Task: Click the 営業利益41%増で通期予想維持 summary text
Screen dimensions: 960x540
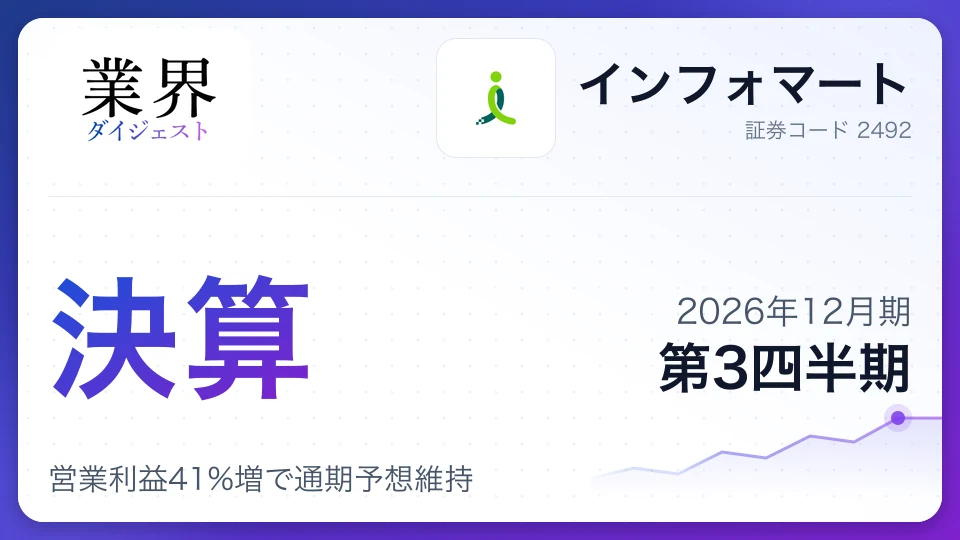Action: (261, 479)
